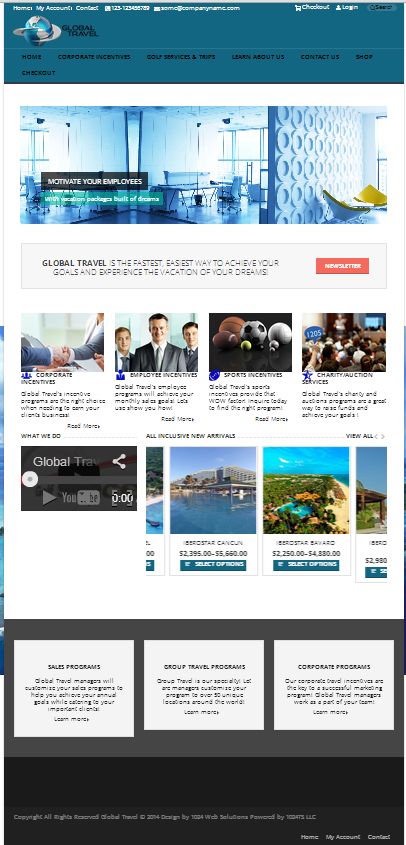Open the businessmen Employee Incentives image
Image resolution: width=406 pixels, height=845 pixels.
click(156, 342)
